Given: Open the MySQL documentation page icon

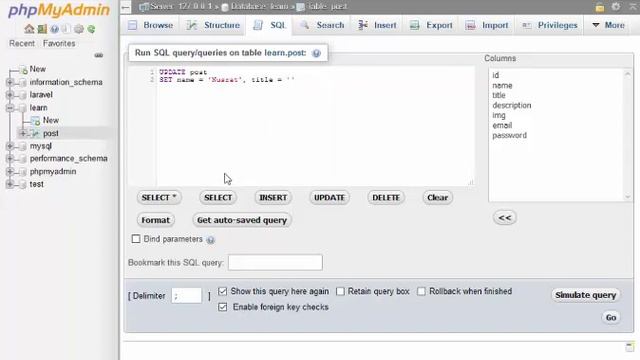Looking at the screenshot, I should tap(67, 29).
